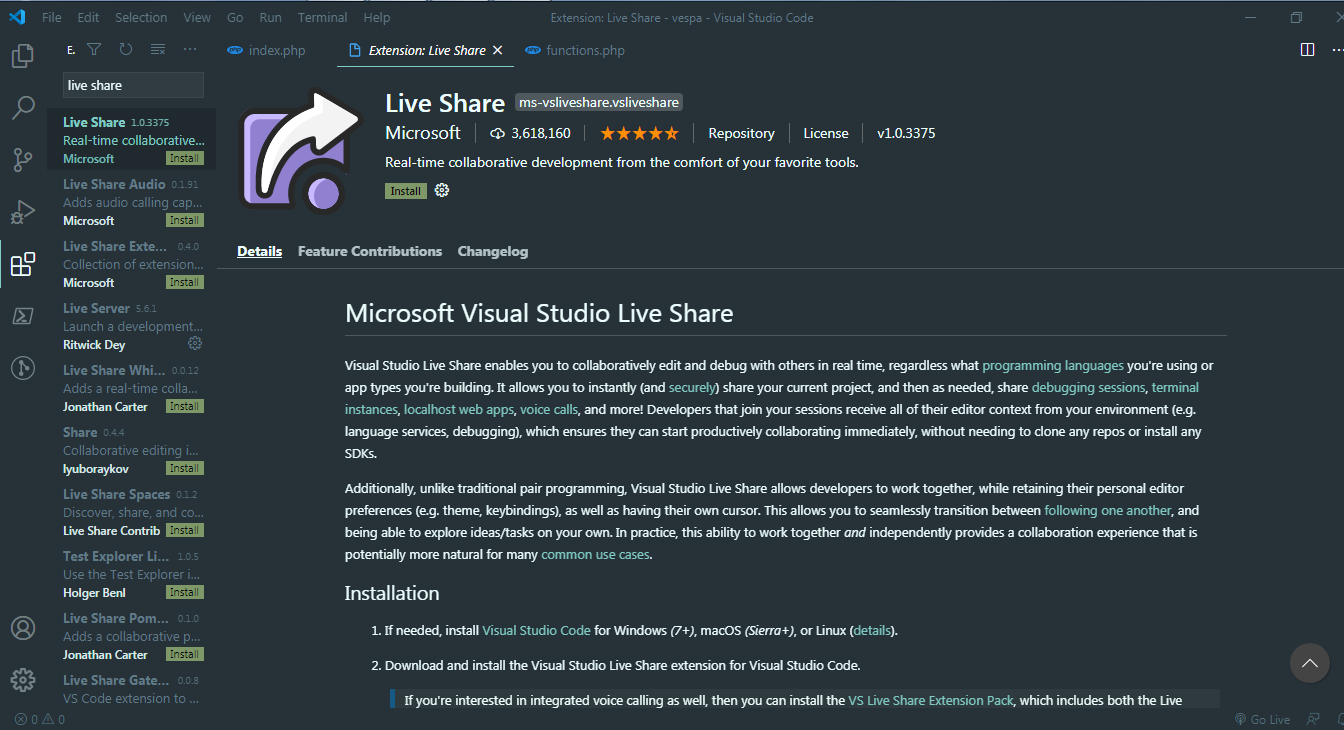This screenshot has height=730, width=1344.
Task: Open the Go menu
Action: tap(235, 17)
